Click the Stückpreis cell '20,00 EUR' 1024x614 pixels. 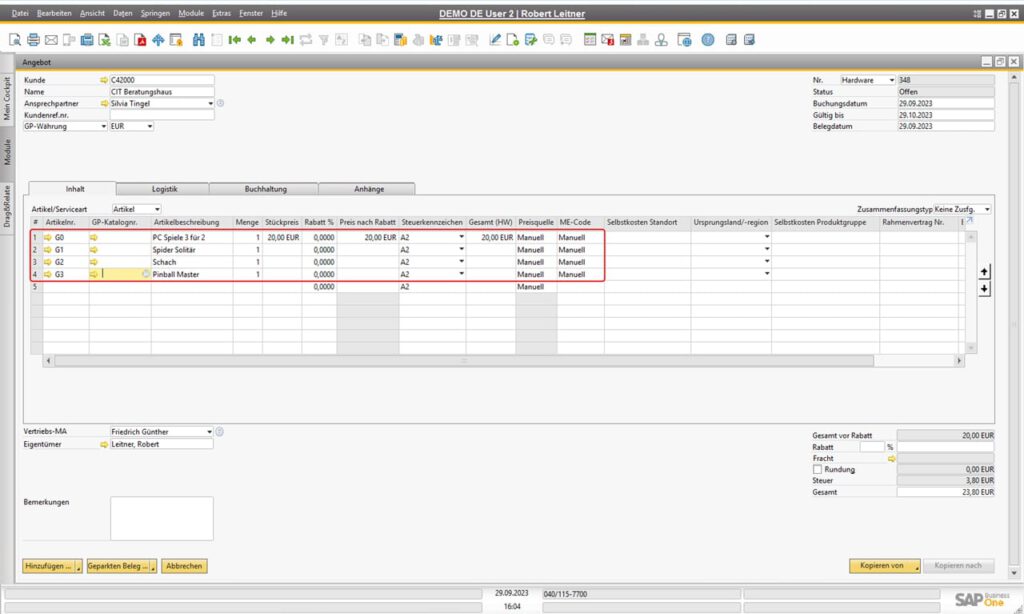coord(282,238)
